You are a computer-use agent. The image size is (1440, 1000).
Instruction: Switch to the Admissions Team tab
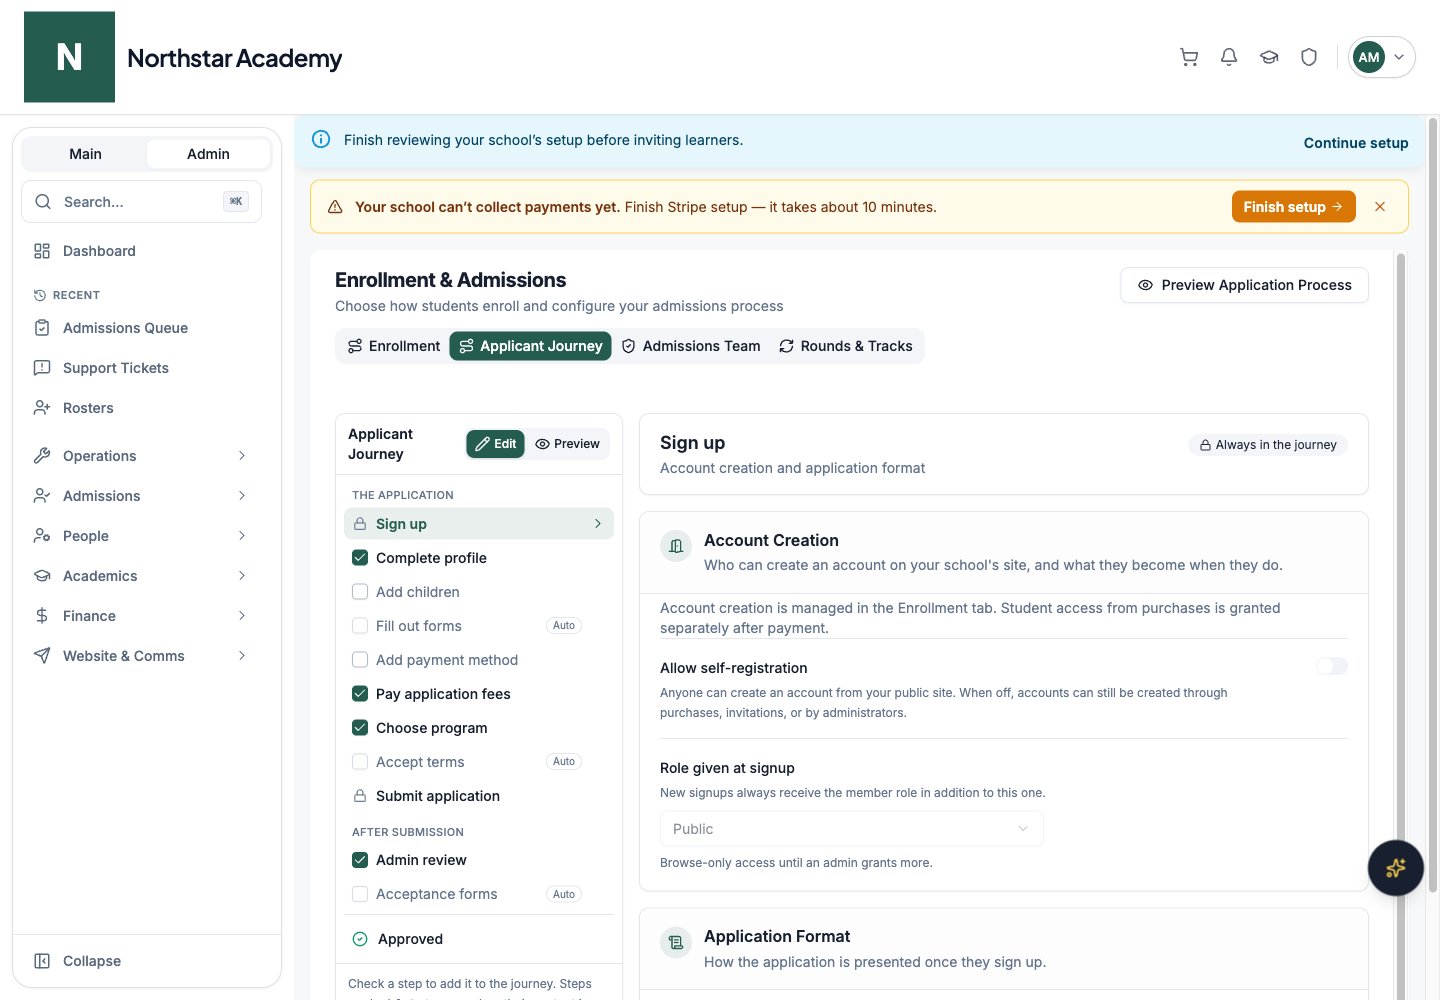[691, 346]
